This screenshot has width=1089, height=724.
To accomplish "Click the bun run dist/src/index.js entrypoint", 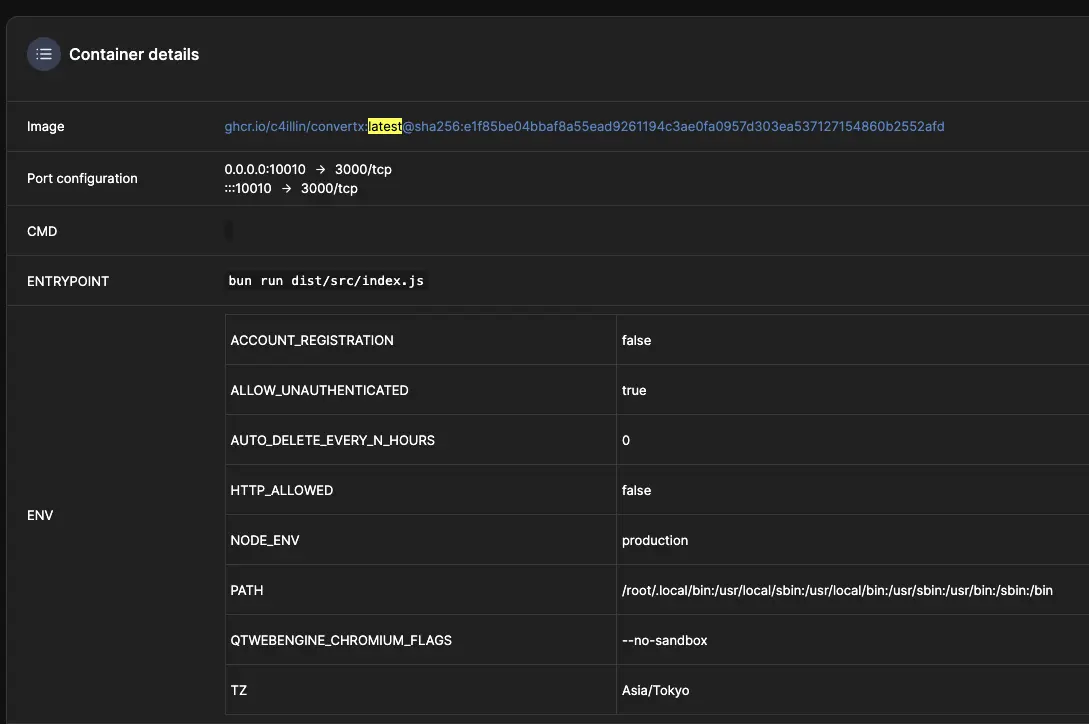I will [x=326, y=281].
